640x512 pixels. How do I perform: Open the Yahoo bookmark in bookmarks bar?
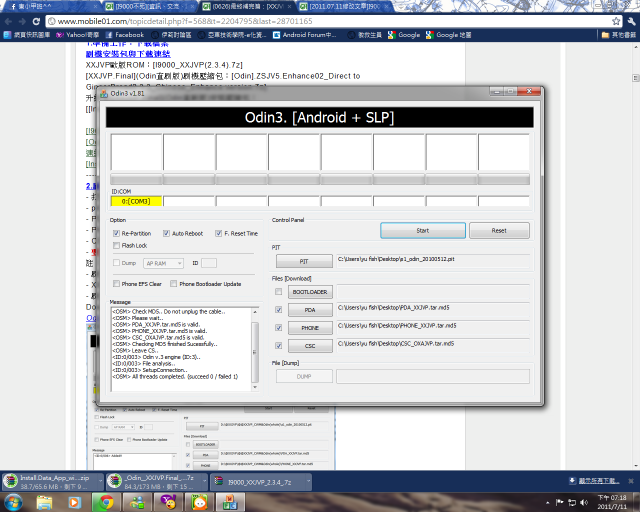(78, 35)
